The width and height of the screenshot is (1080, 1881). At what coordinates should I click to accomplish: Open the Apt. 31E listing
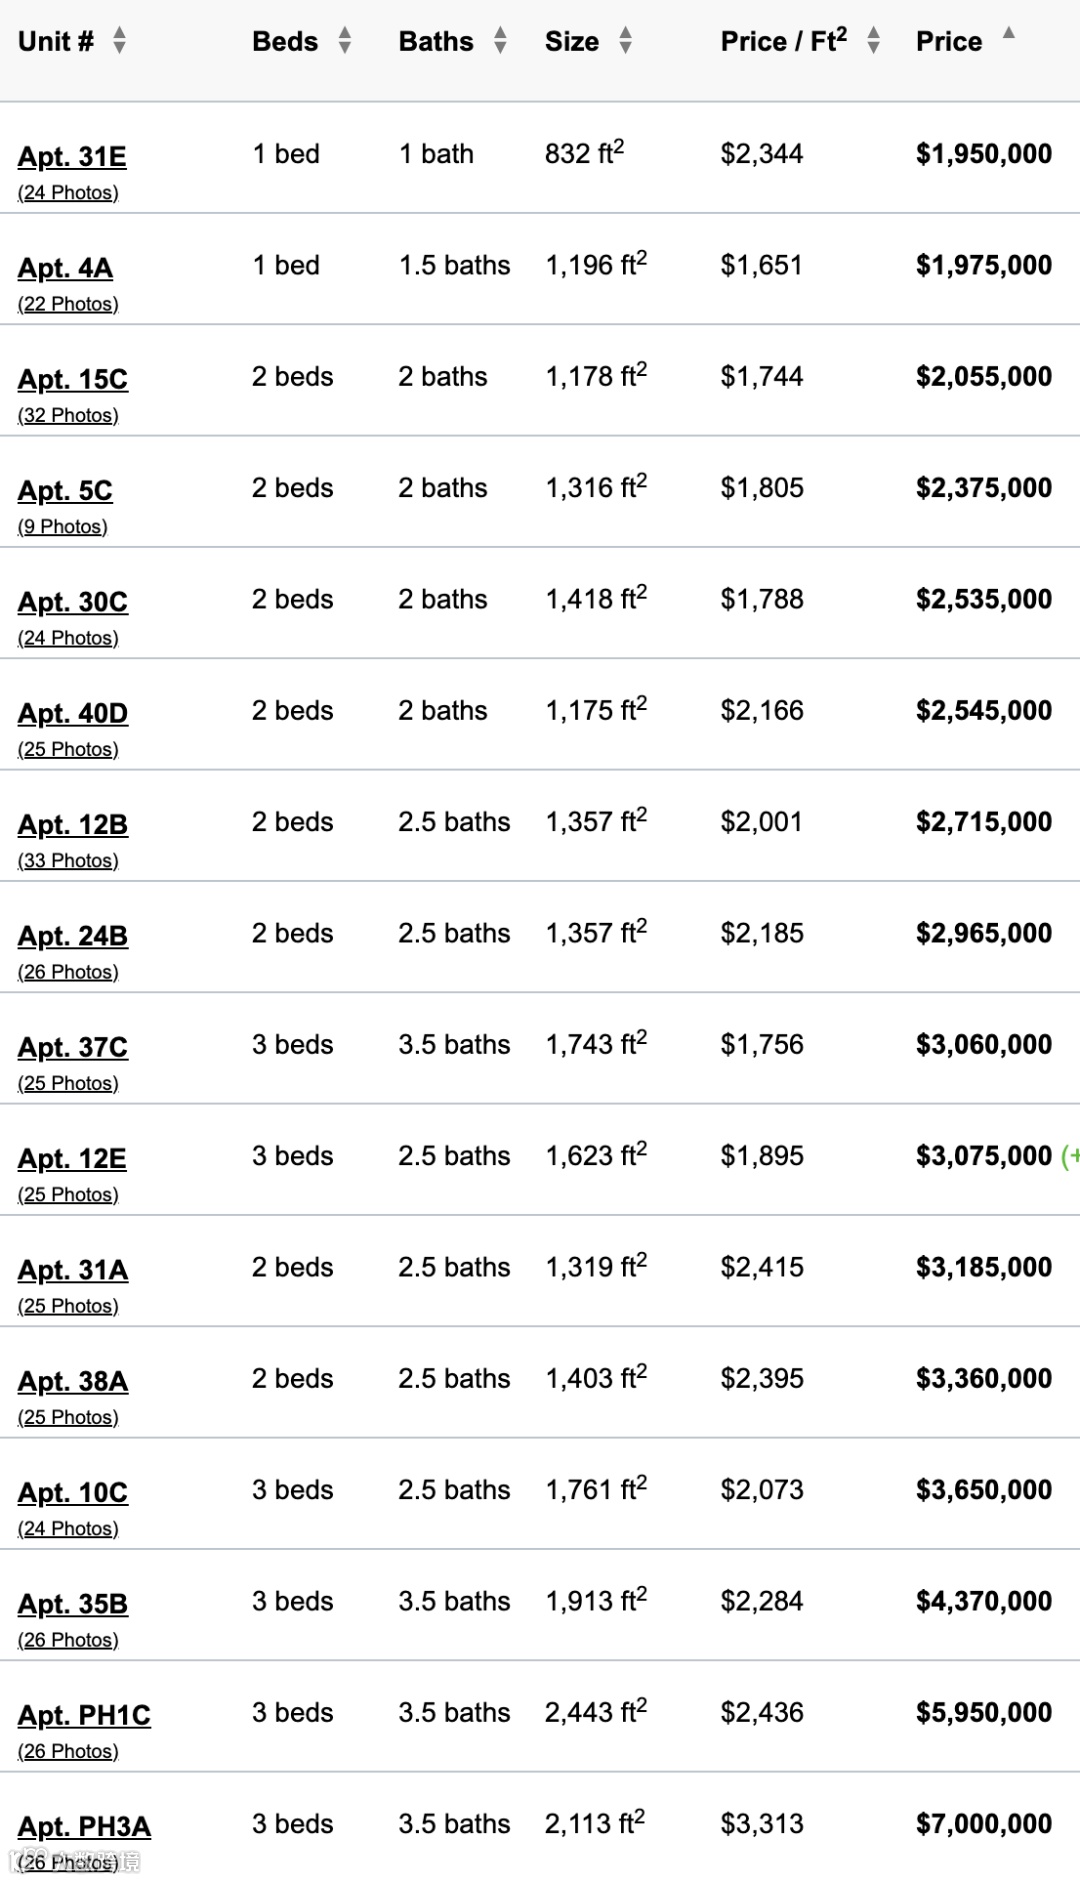(x=72, y=157)
